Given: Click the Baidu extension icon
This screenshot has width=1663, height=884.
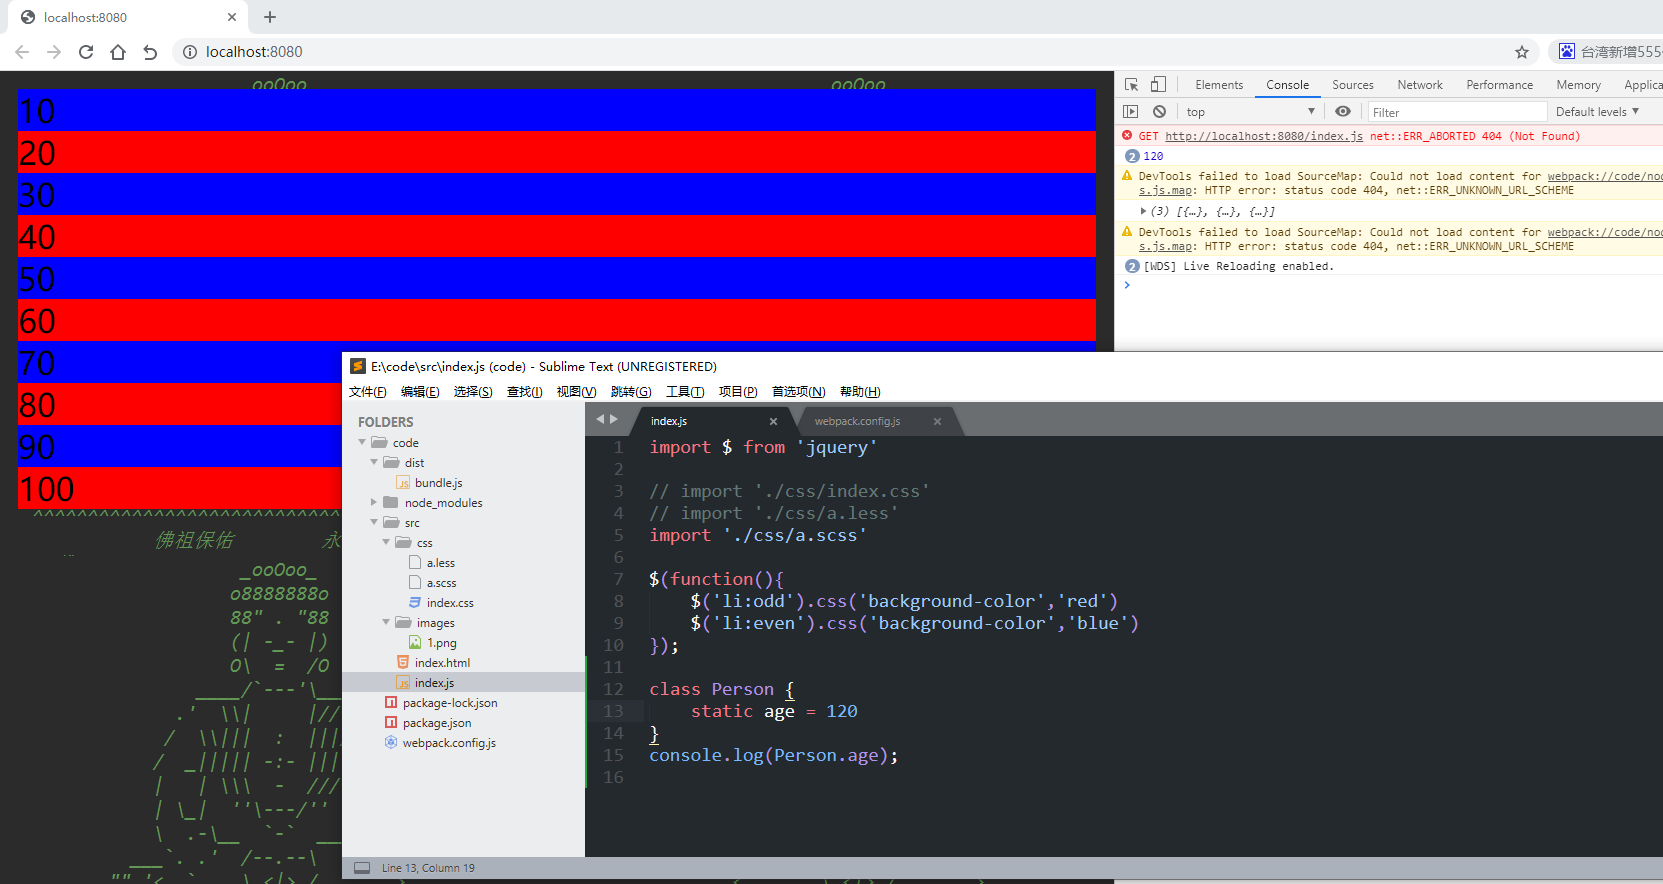Looking at the screenshot, I should pyautogui.click(x=1567, y=51).
